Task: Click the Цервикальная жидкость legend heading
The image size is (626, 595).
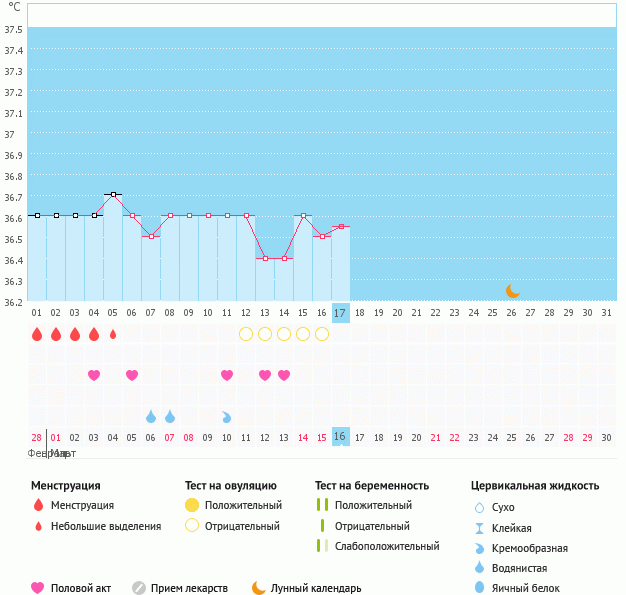Action: click(x=535, y=486)
